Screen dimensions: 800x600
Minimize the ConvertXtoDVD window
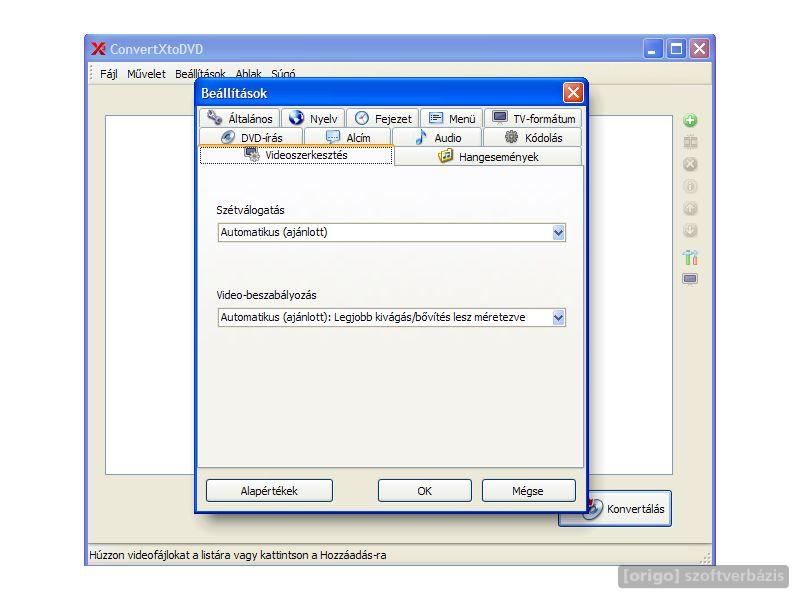click(x=653, y=49)
